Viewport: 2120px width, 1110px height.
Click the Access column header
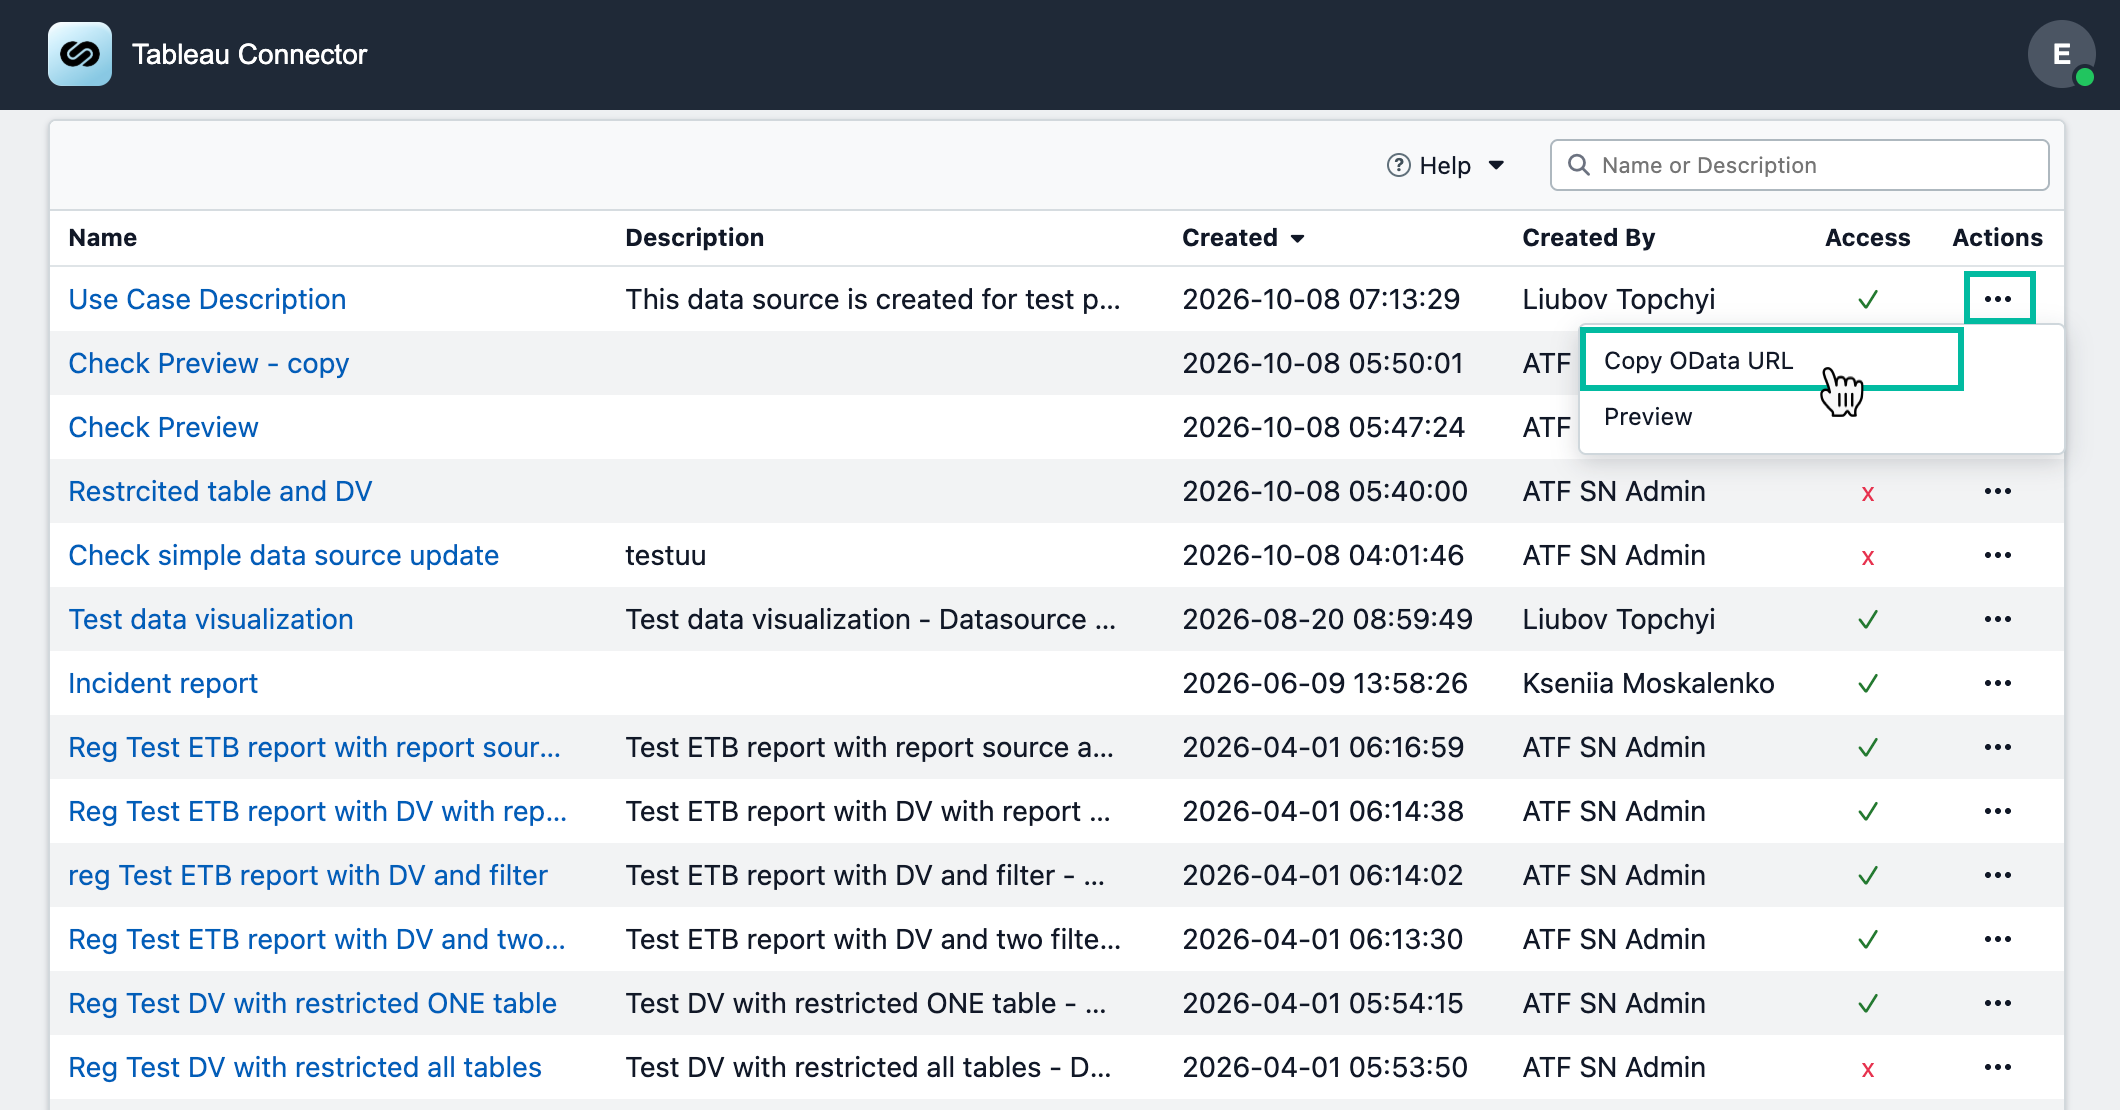[x=1867, y=238]
